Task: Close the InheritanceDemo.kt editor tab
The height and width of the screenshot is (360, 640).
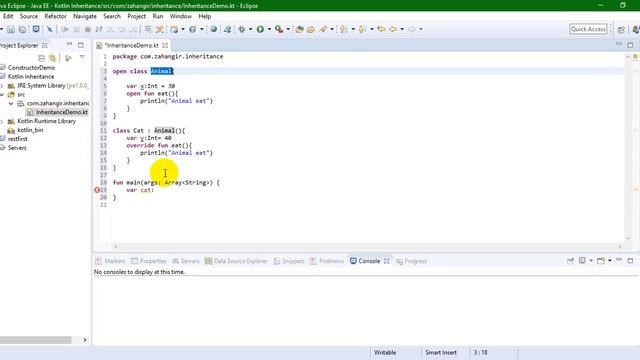Action: (165, 45)
